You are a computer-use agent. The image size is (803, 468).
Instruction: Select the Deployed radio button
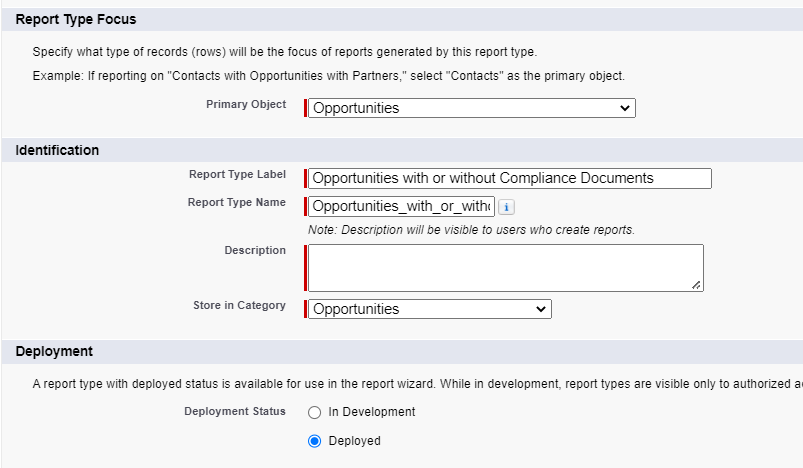[x=315, y=441]
